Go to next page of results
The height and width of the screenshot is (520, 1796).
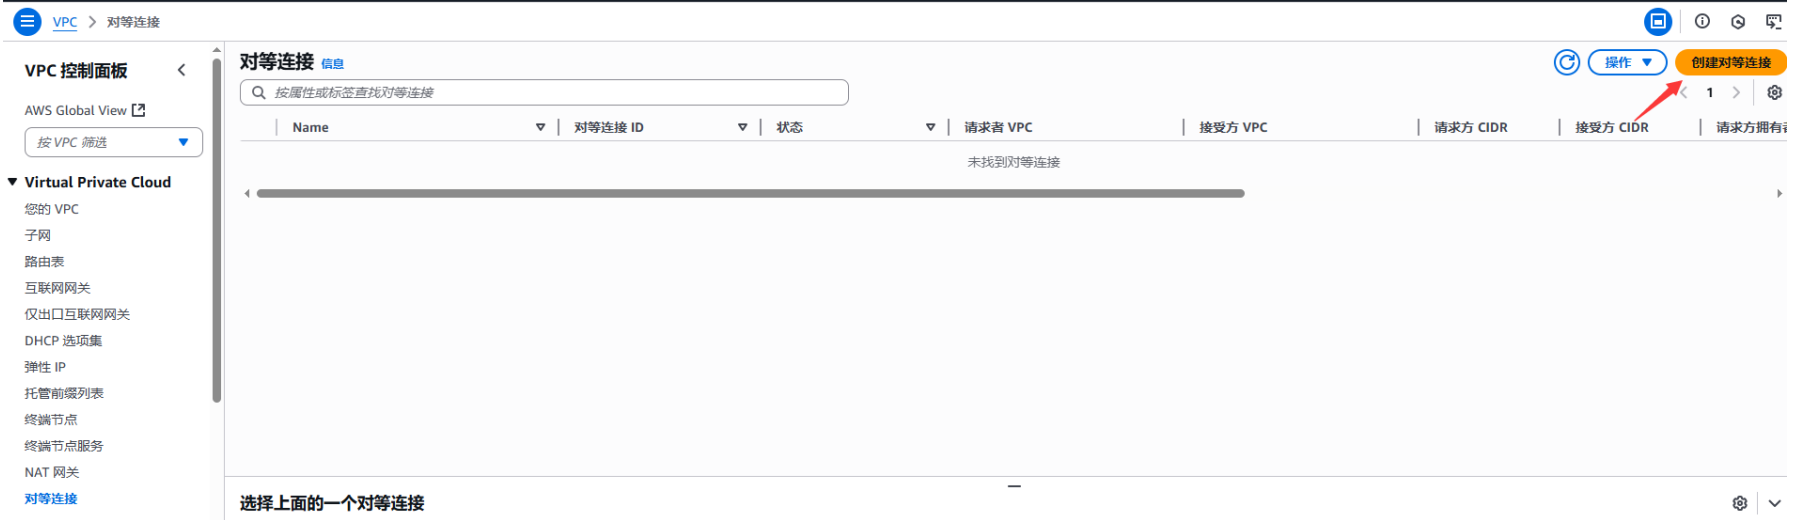pyautogui.click(x=1736, y=92)
